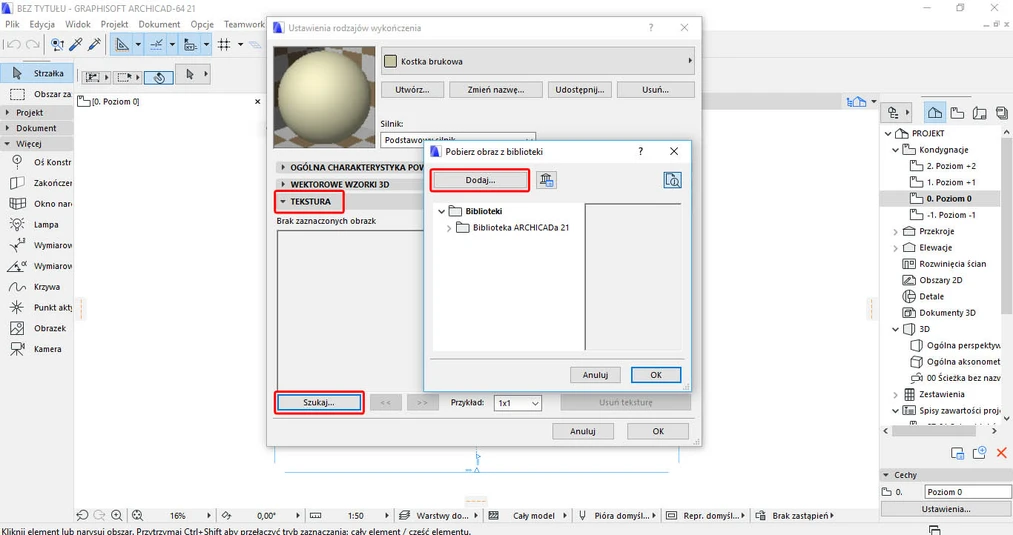Image resolution: width=1013 pixels, height=535 pixels.
Task: Click the find and select icon
Action: click(x=57, y=45)
